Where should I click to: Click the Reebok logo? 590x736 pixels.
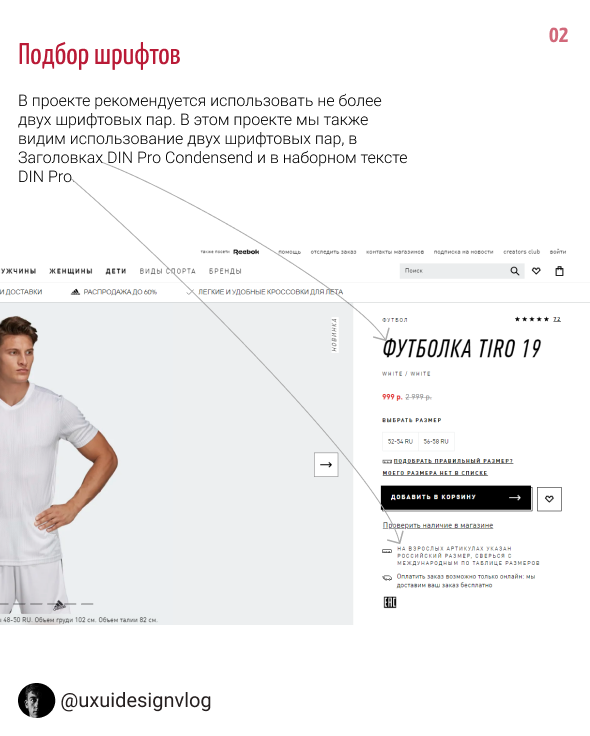pyautogui.click(x=246, y=252)
